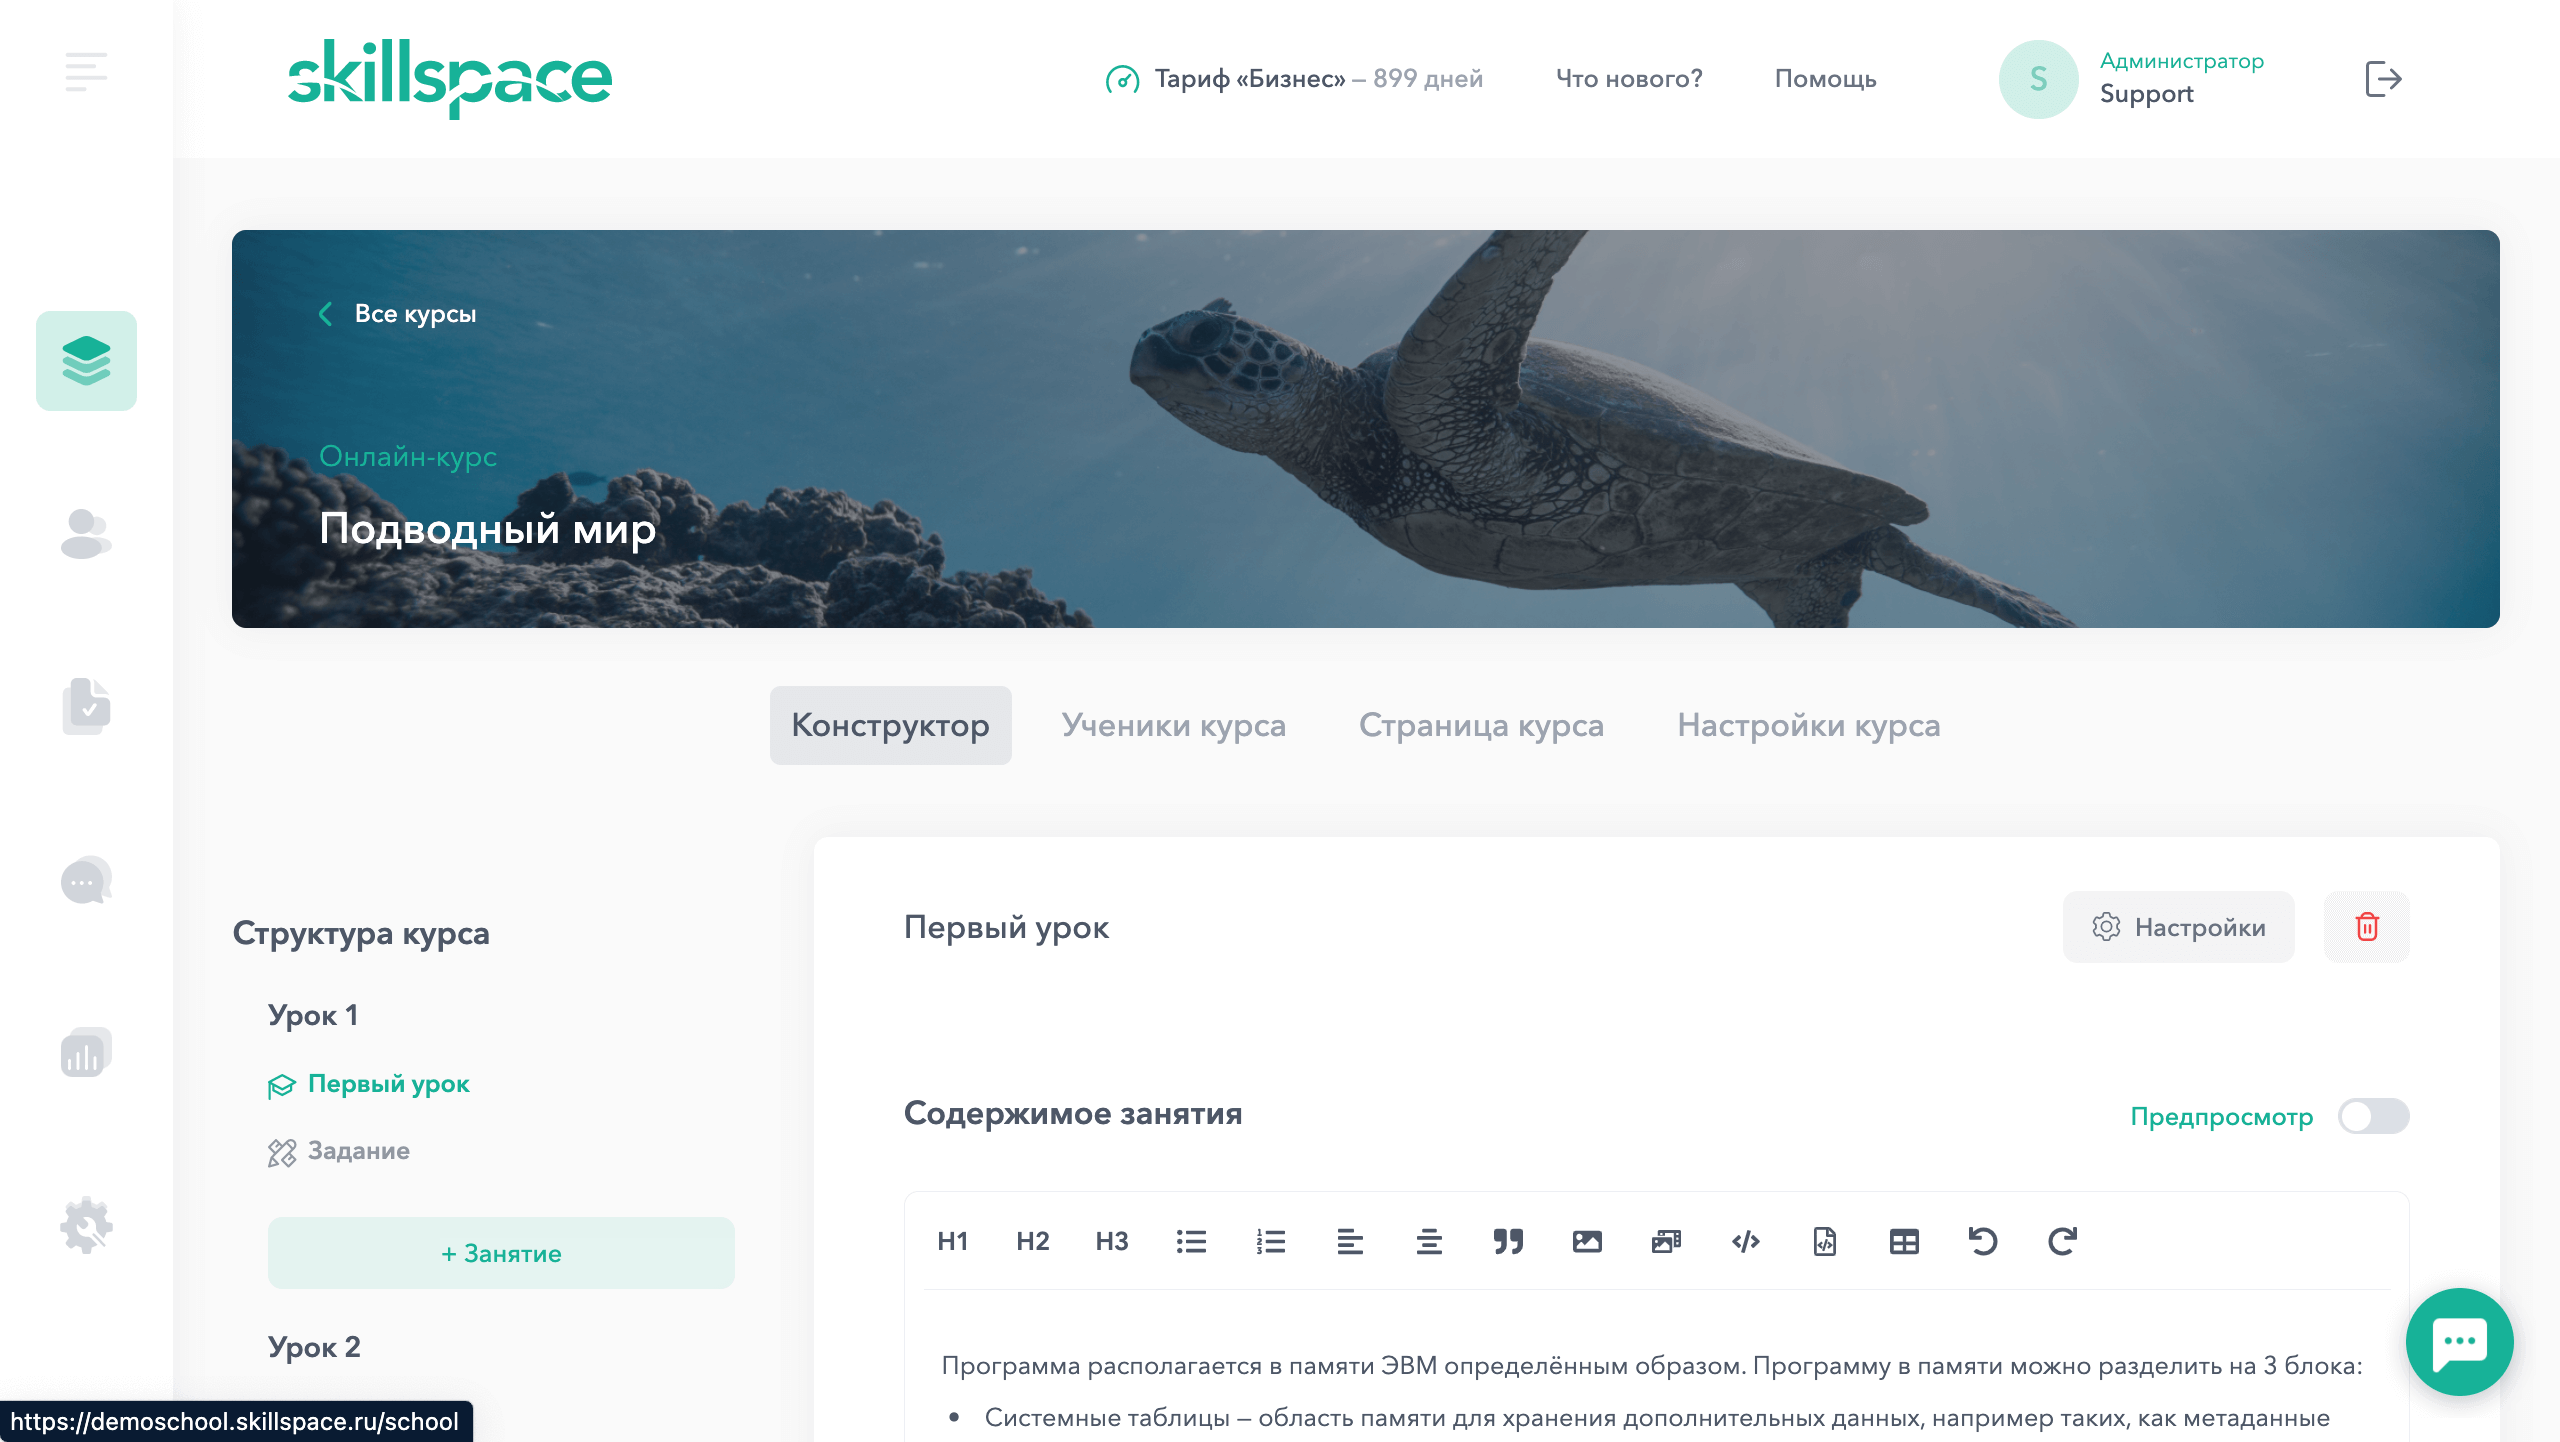Image resolution: width=2560 pixels, height=1442 pixels.
Task: Toggle the Предпросмотр switch
Action: pos(2373,1116)
